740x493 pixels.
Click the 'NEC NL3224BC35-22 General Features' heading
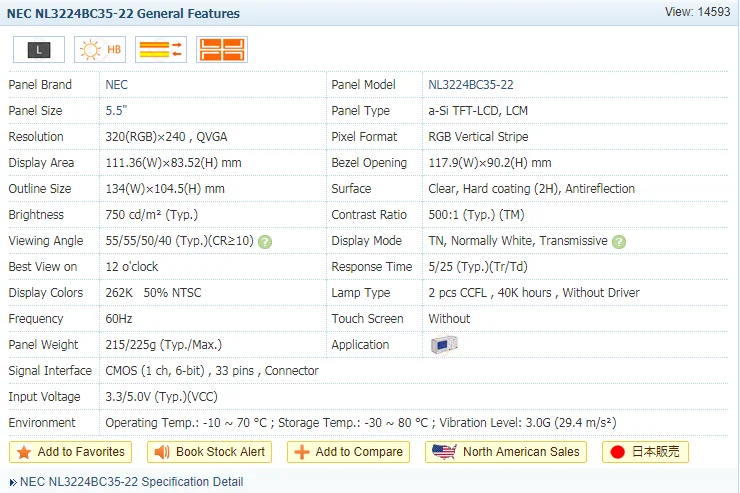pos(123,14)
